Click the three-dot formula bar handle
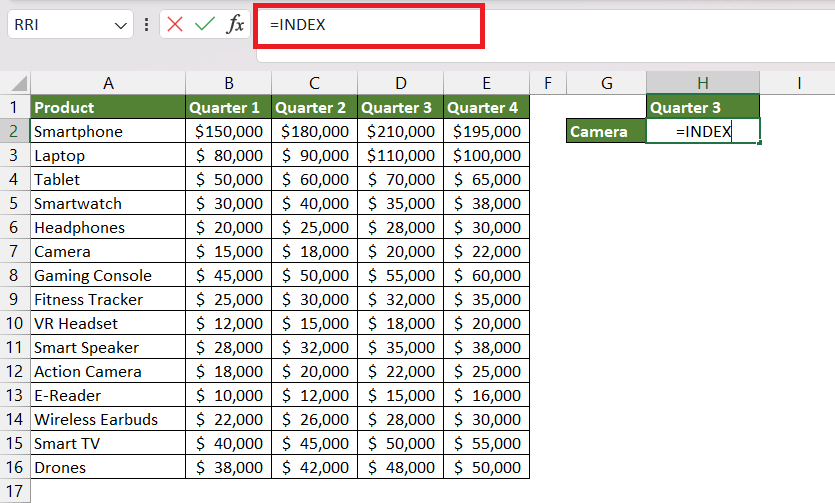Viewport: 835px width, 503px height. pos(146,24)
